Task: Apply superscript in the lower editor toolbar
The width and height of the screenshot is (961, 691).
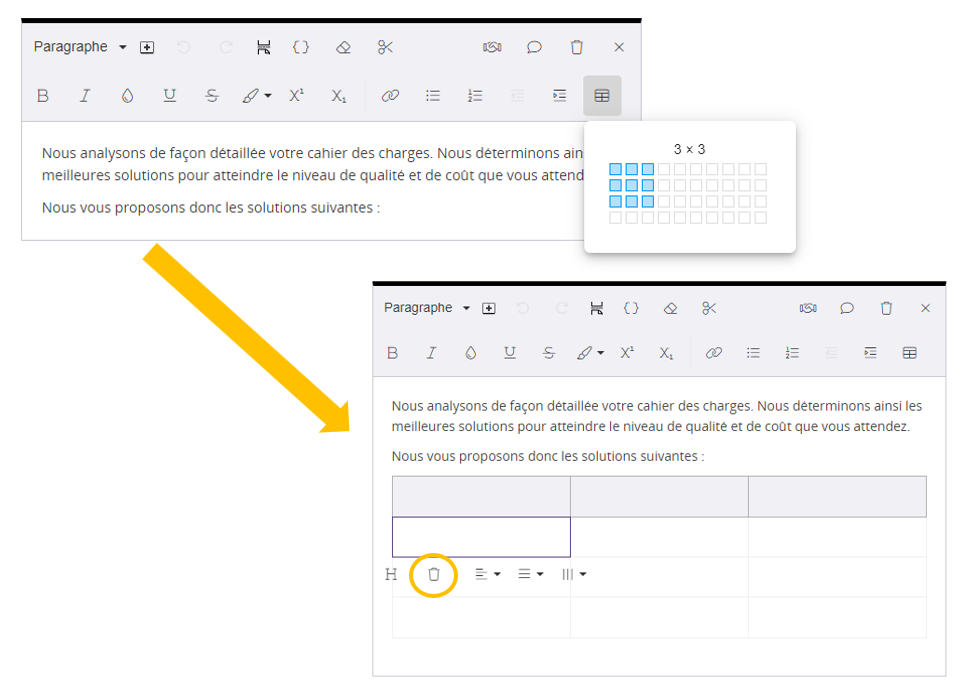Action: (x=627, y=353)
